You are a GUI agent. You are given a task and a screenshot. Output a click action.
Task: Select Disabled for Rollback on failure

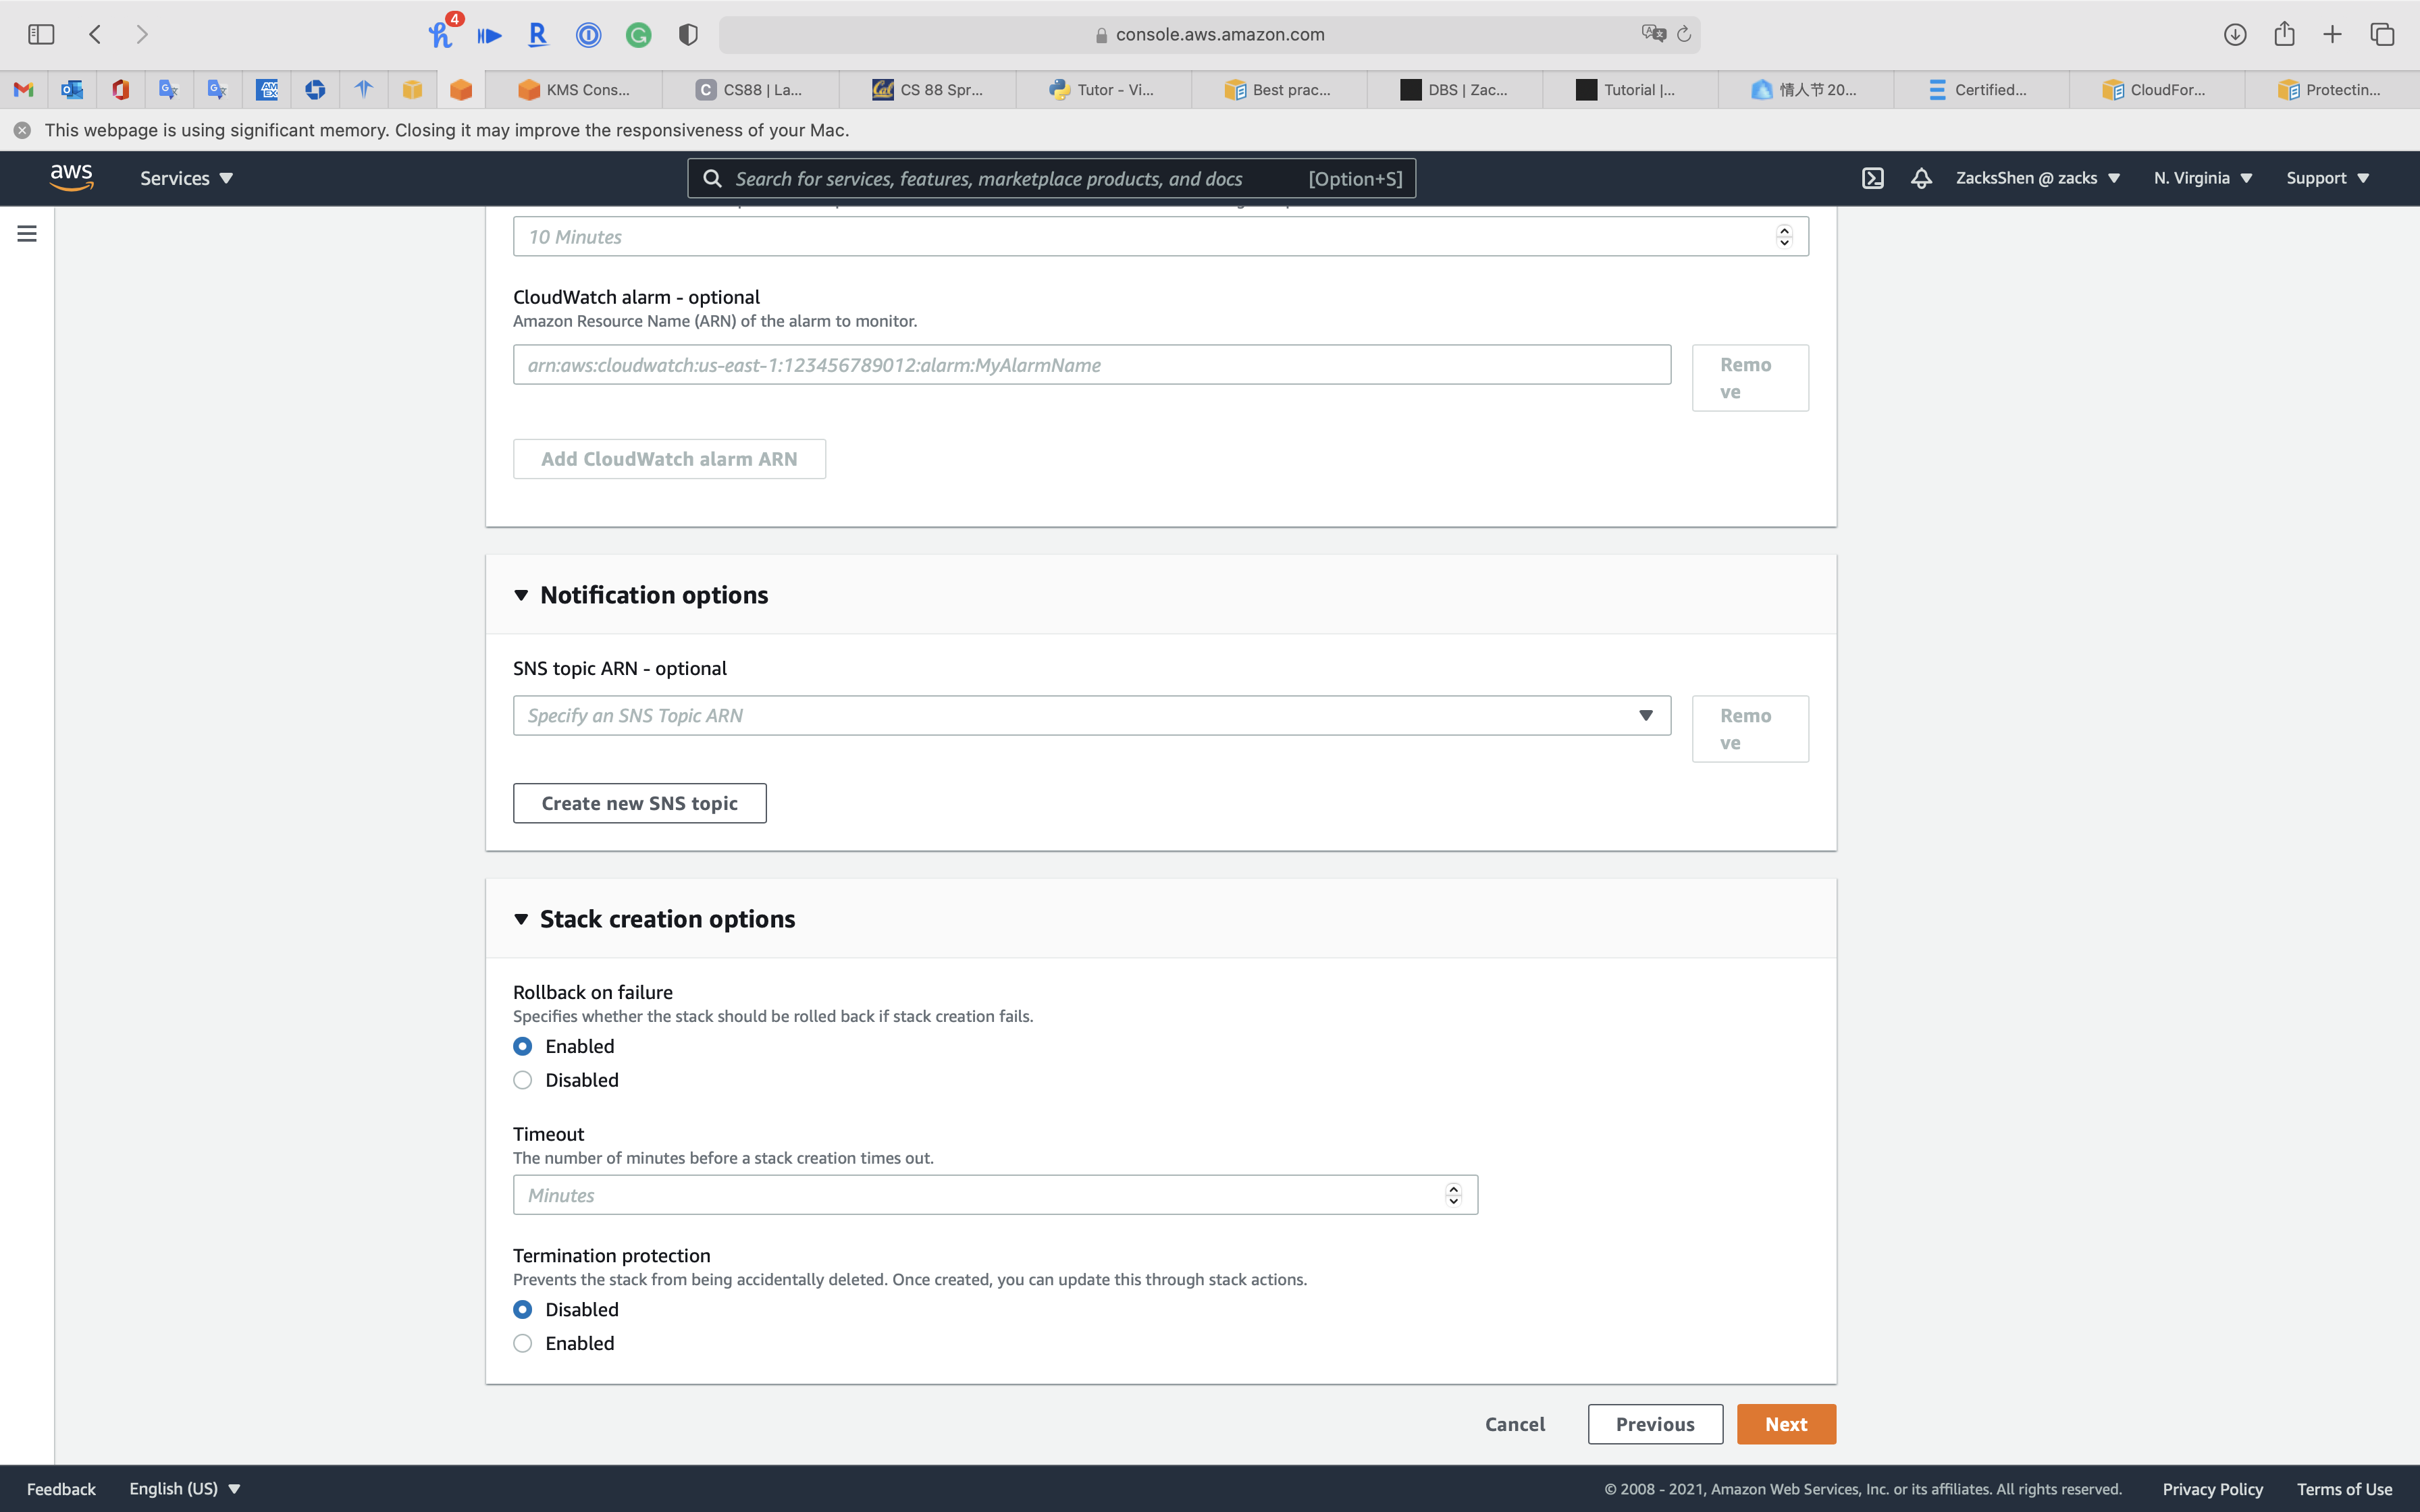pyautogui.click(x=522, y=1080)
